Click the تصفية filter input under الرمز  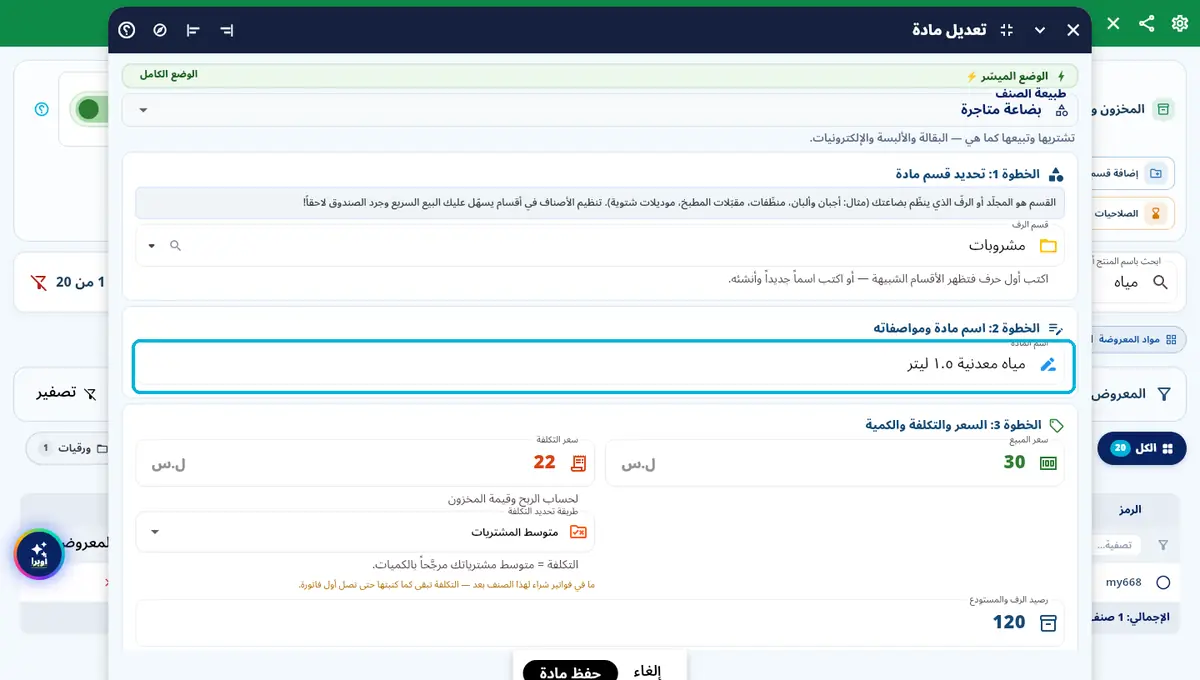coord(1119,546)
